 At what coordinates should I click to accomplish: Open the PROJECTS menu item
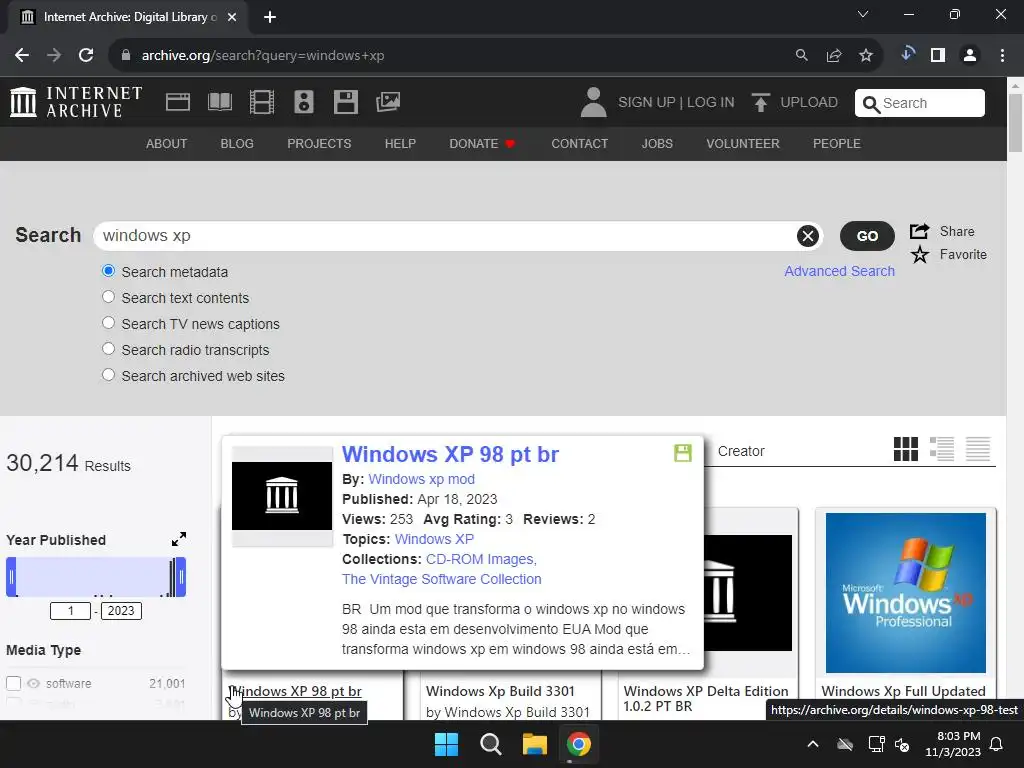pyautogui.click(x=319, y=144)
